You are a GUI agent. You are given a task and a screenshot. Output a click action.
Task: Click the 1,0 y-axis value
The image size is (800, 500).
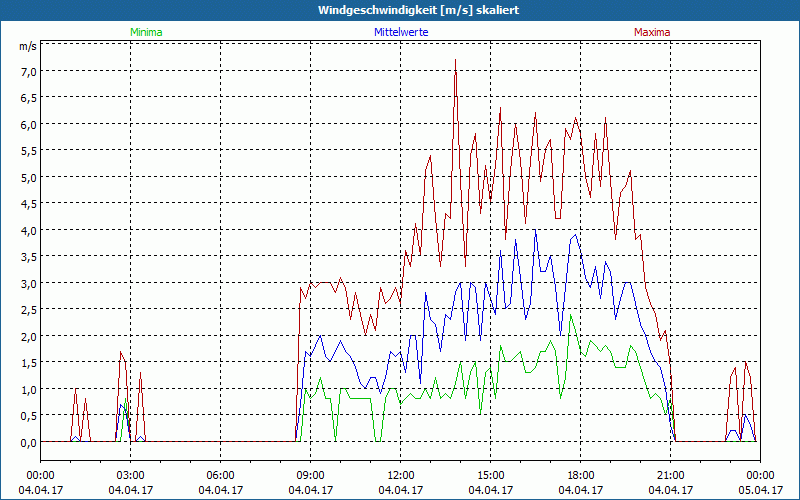tap(28, 389)
